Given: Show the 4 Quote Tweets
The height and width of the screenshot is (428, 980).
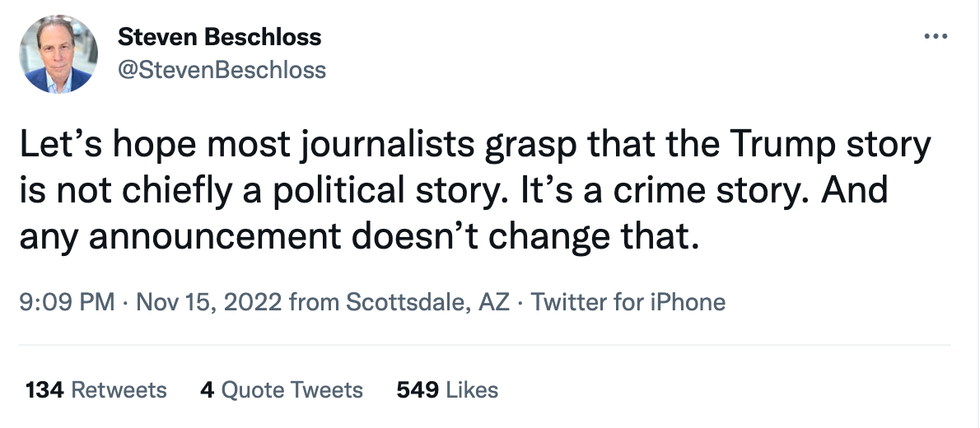Looking at the screenshot, I should [281, 389].
